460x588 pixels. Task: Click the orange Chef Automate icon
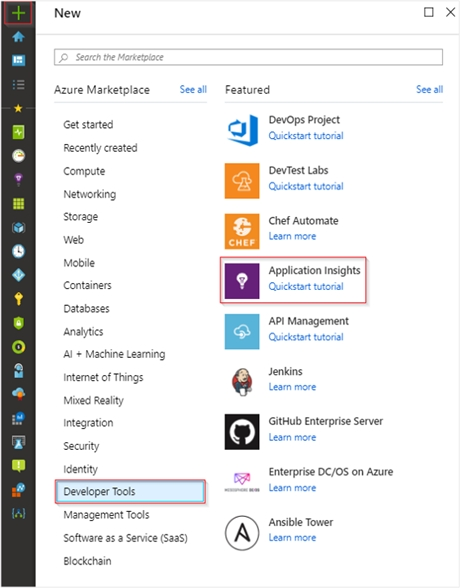[242, 231]
